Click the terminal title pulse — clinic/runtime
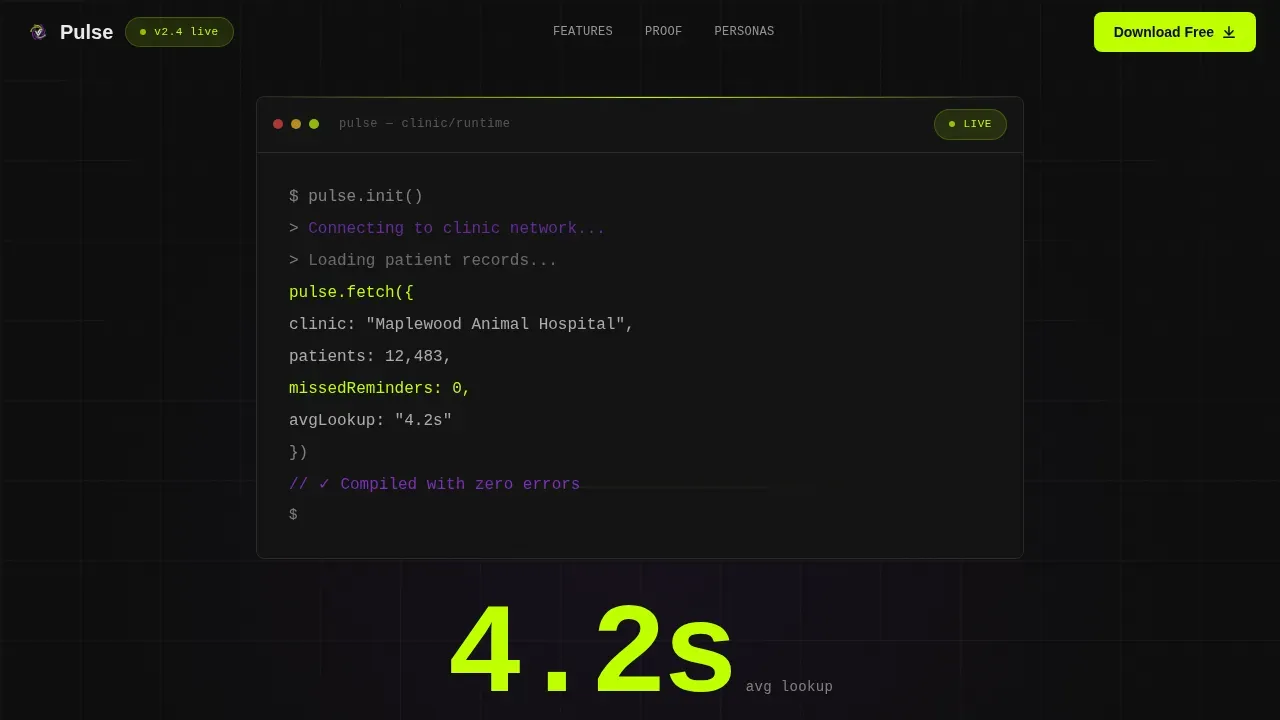Image resolution: width=1280 pixels, height=720 pixels. pos(424,124)
